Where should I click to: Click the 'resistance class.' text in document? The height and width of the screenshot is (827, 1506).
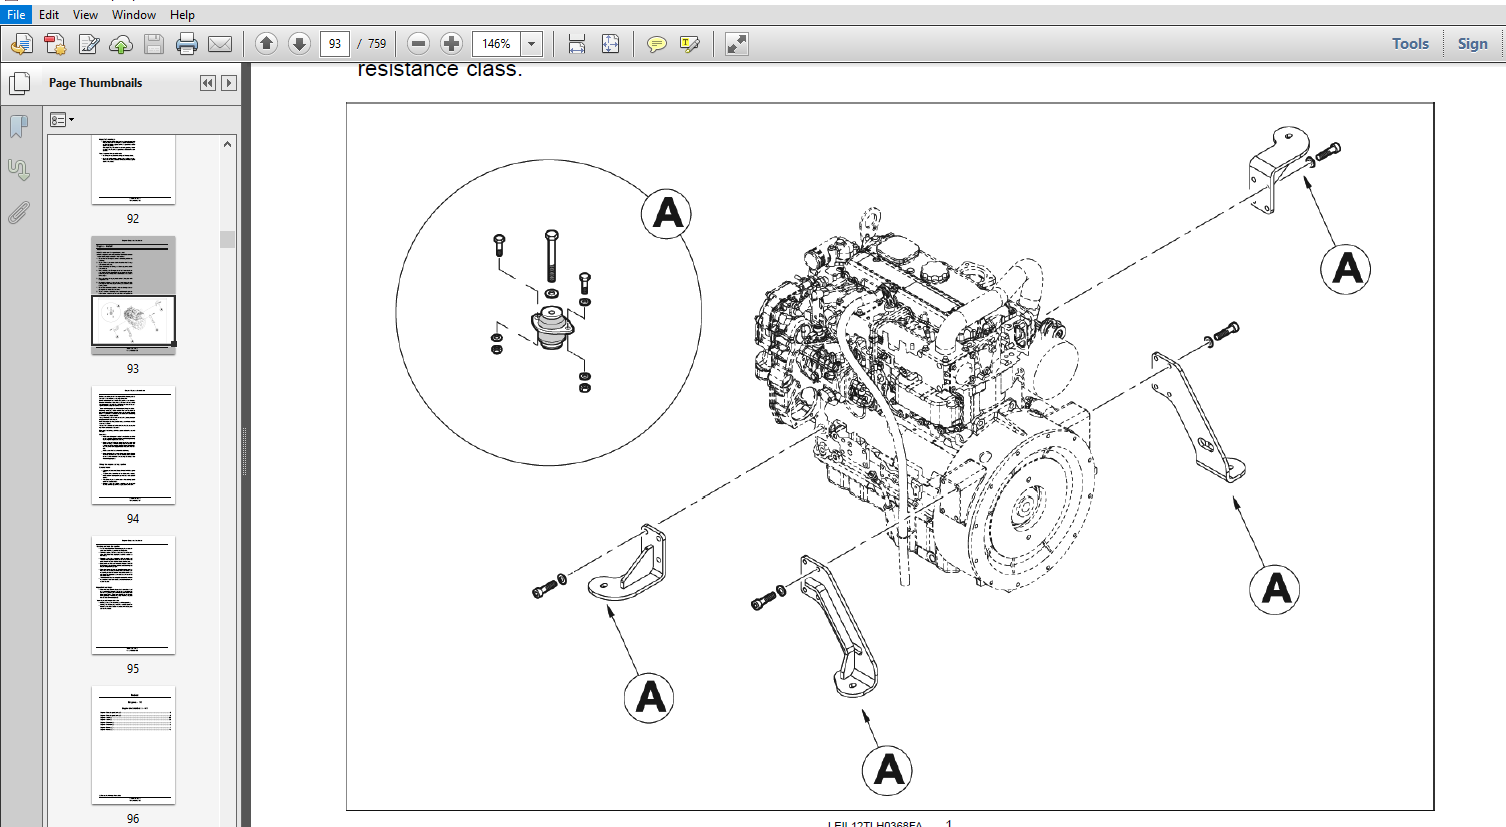click(x=440, y=69)
